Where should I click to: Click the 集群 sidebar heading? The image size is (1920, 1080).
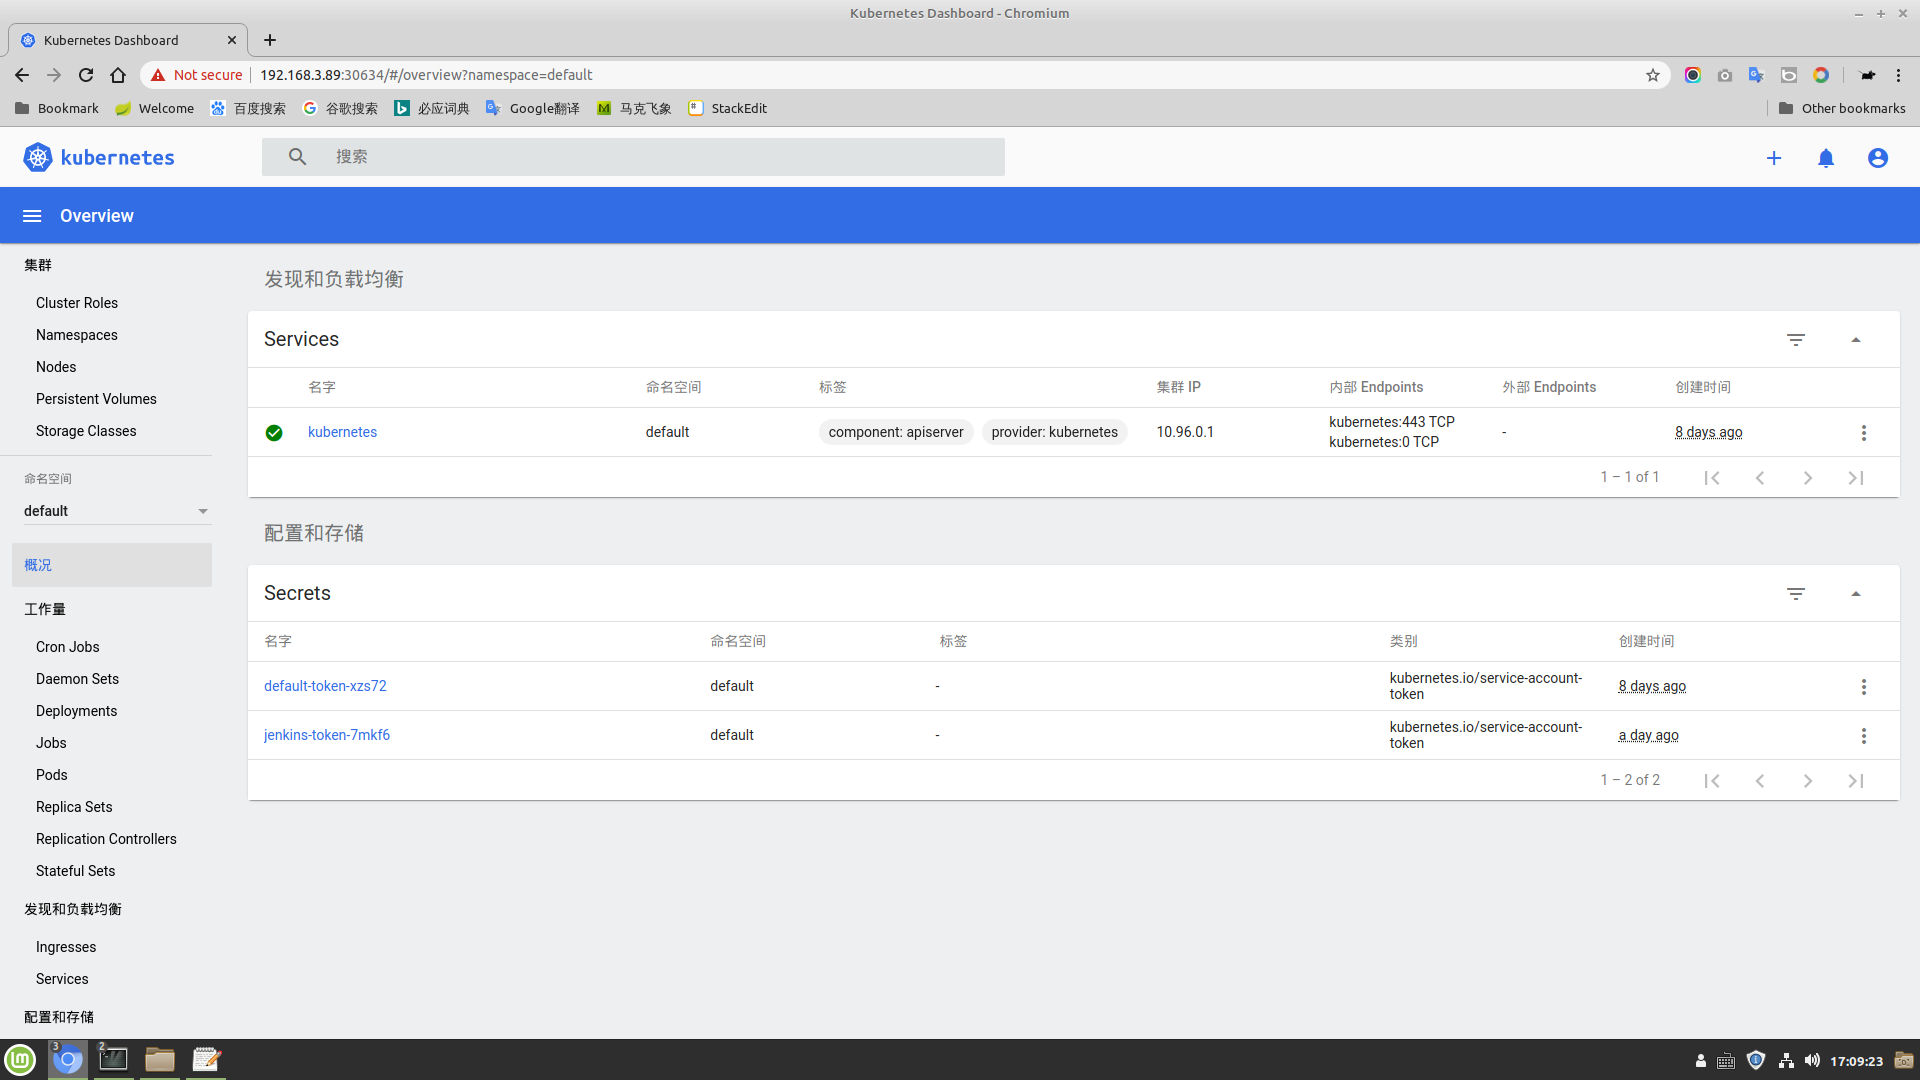(x=38, y=265)
